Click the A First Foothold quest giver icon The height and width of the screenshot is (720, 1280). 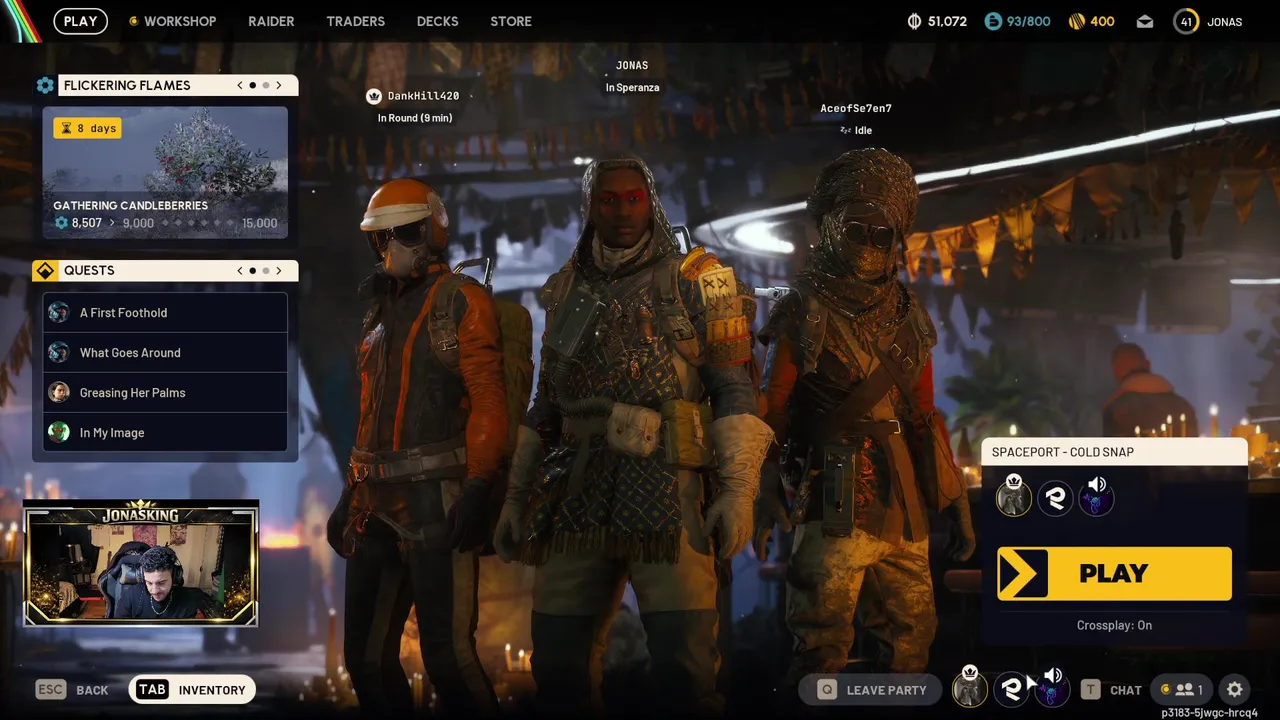[x=59, y=312]
